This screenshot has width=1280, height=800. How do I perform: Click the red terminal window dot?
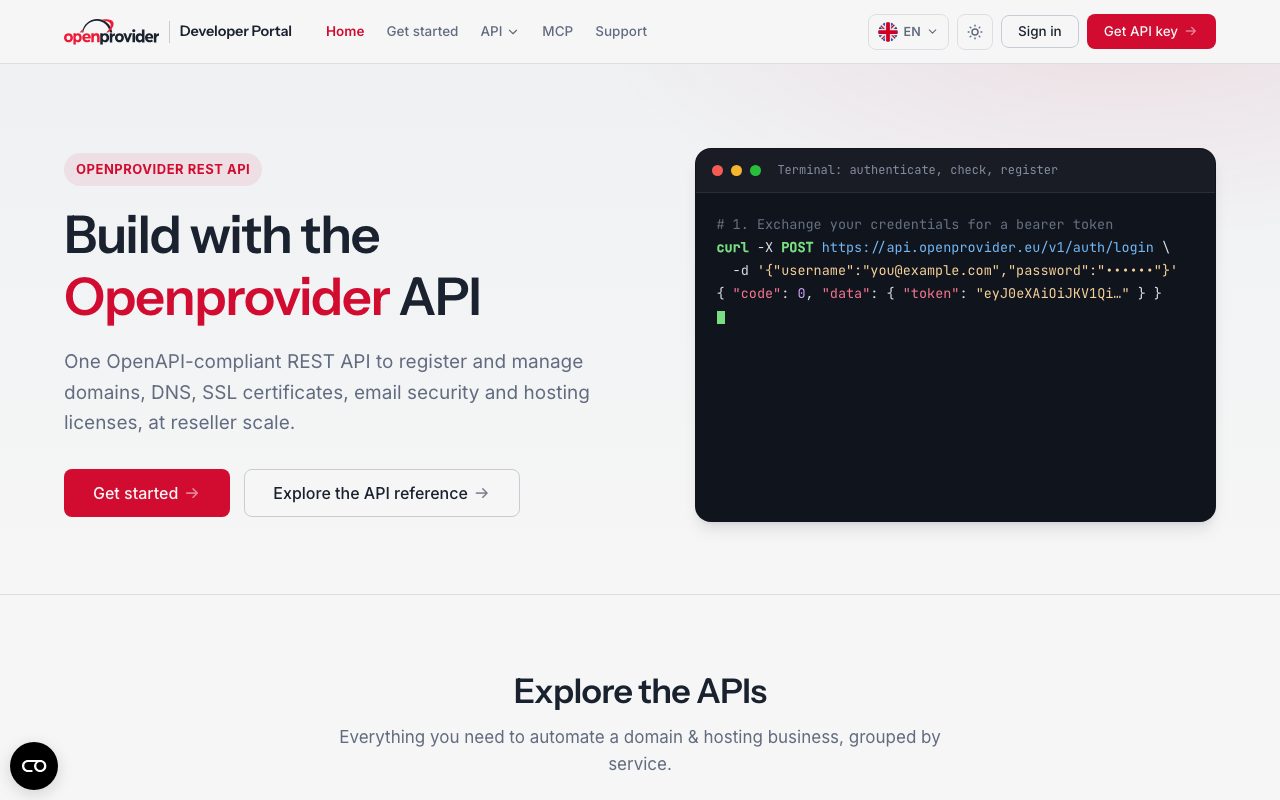(x=717, y=171)
